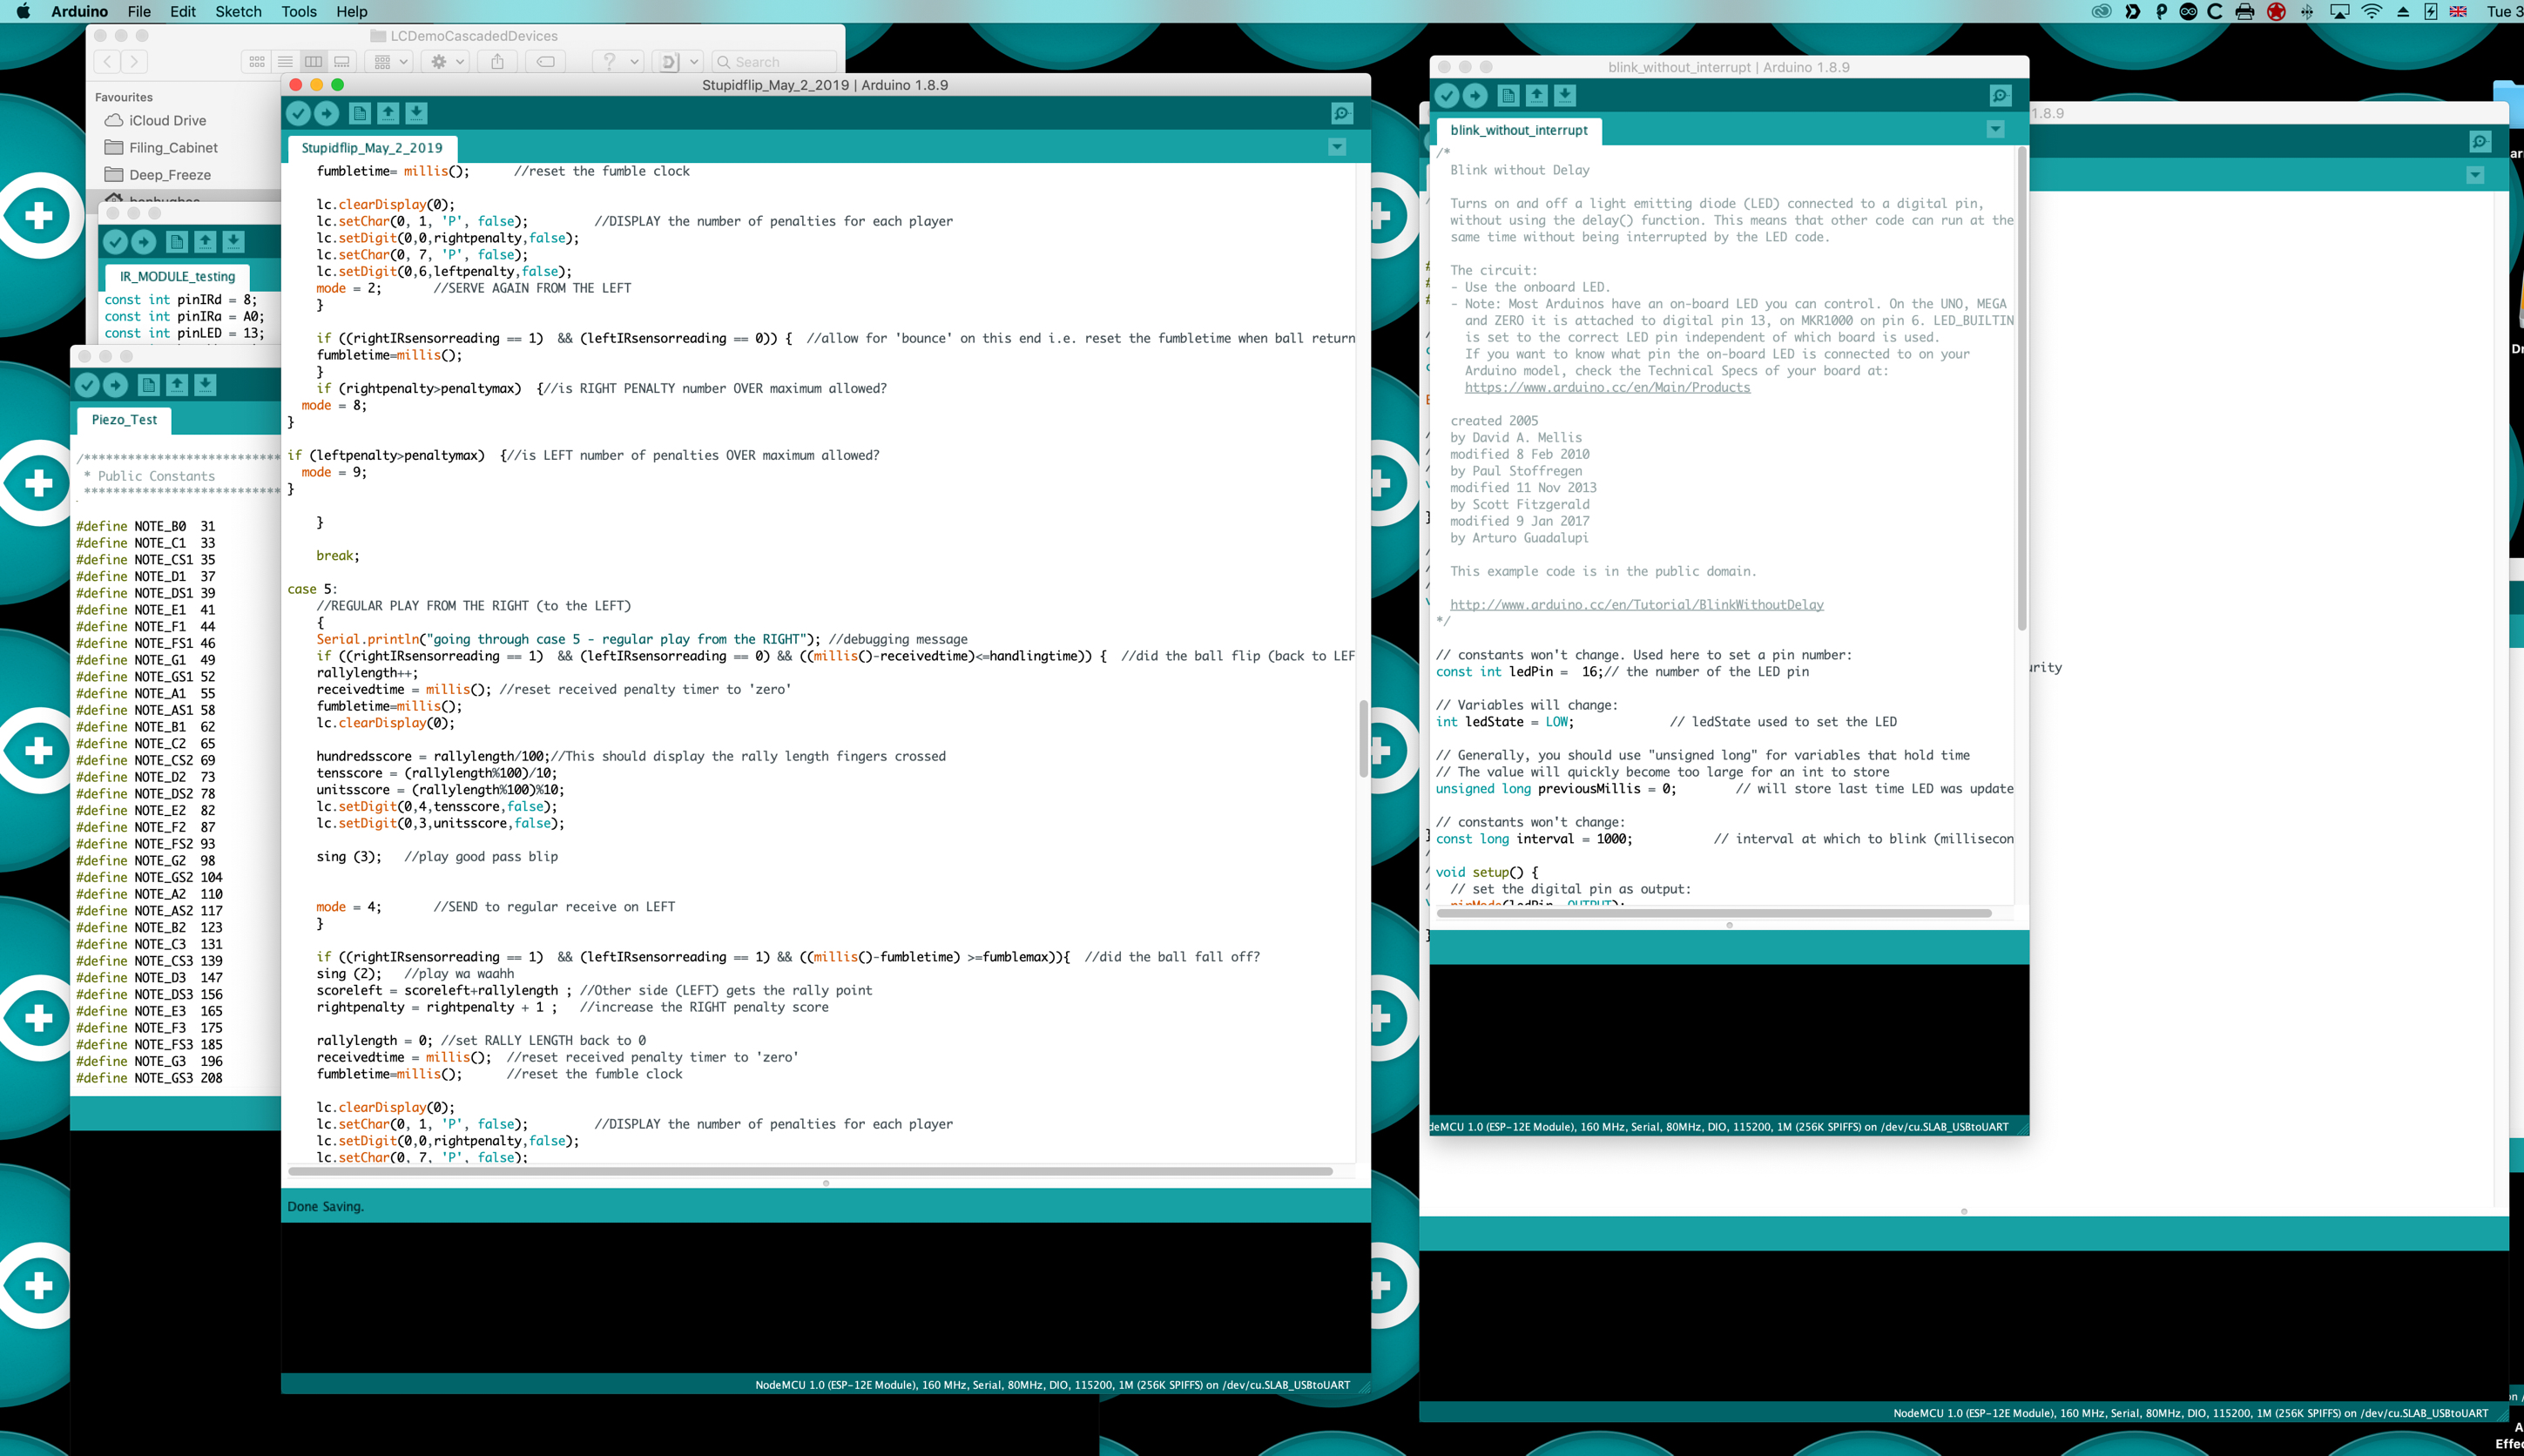
Task: Click the Finder Share toolbar icon
Action: click(497, 61)
